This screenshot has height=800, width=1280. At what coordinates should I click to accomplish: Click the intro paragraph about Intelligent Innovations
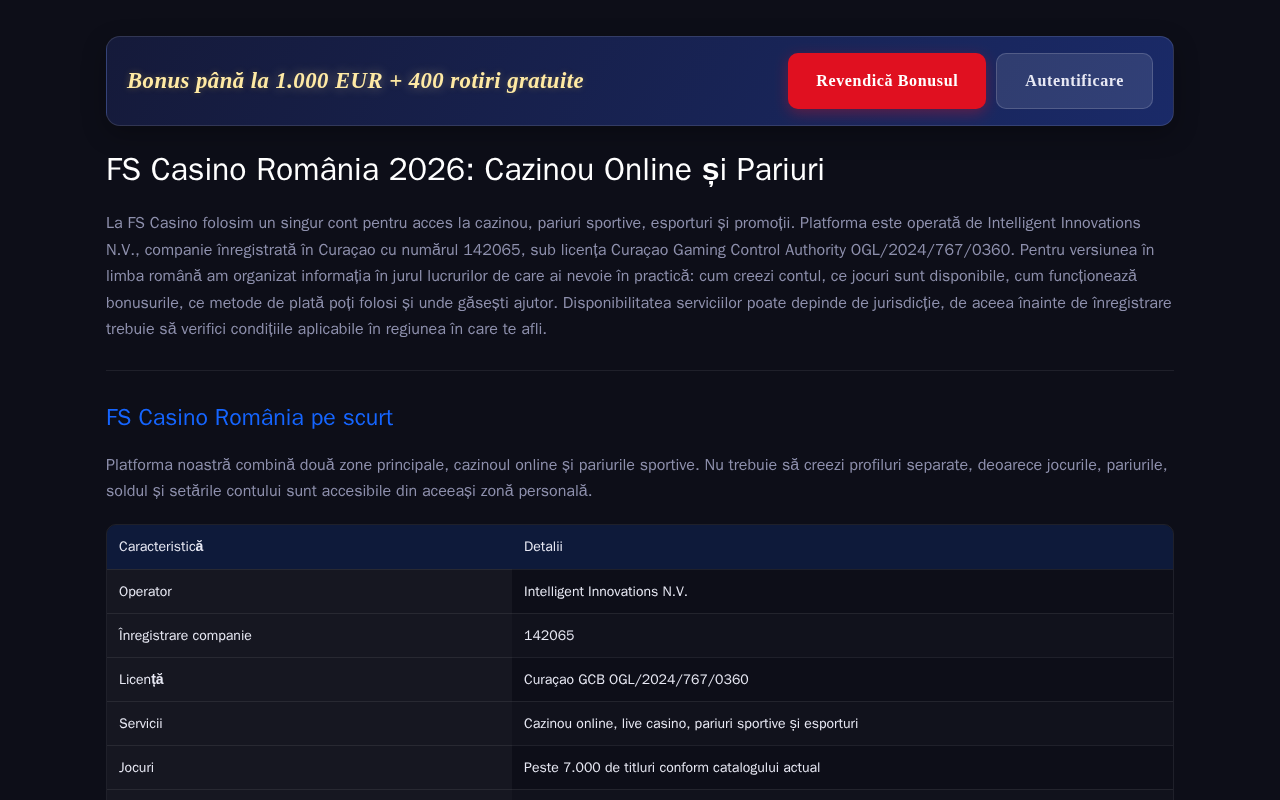pos(639,276)
